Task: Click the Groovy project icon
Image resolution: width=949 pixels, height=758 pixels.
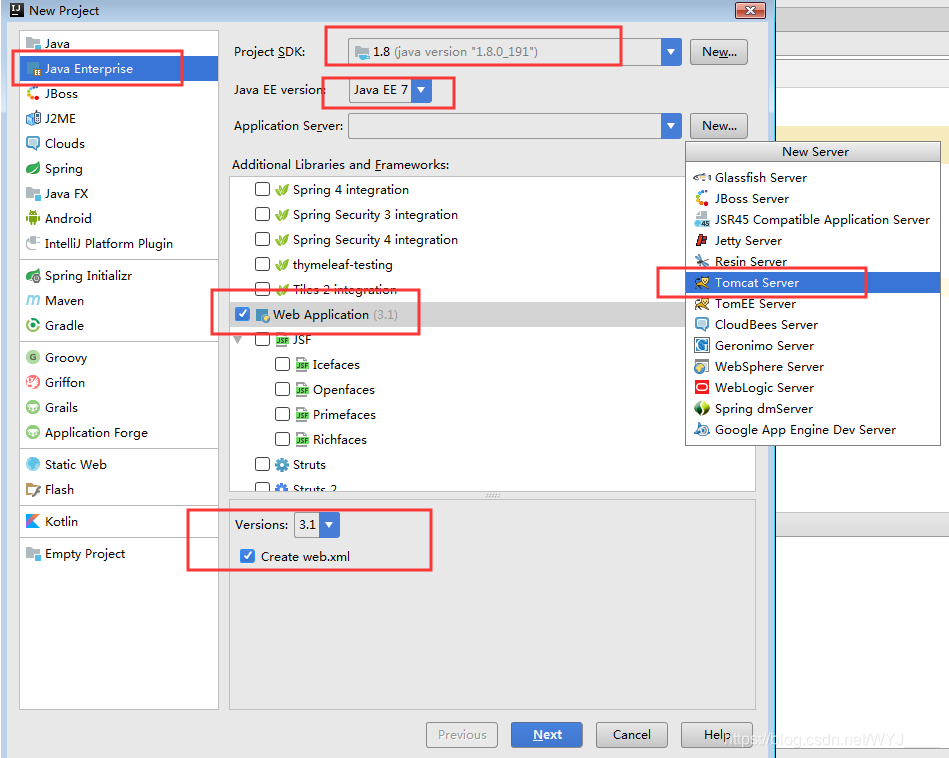Action: 33,358
